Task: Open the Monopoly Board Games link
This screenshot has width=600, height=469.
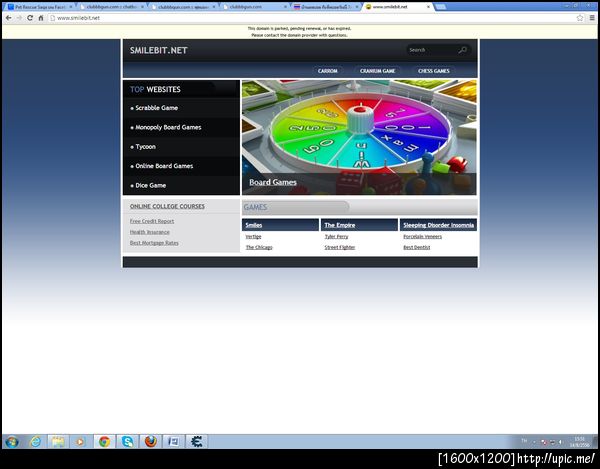Action: coord(168,127)
